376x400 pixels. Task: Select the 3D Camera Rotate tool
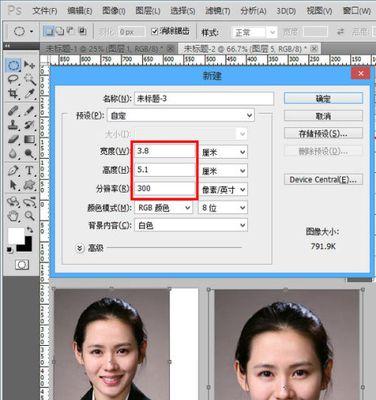tap(30, 202)
